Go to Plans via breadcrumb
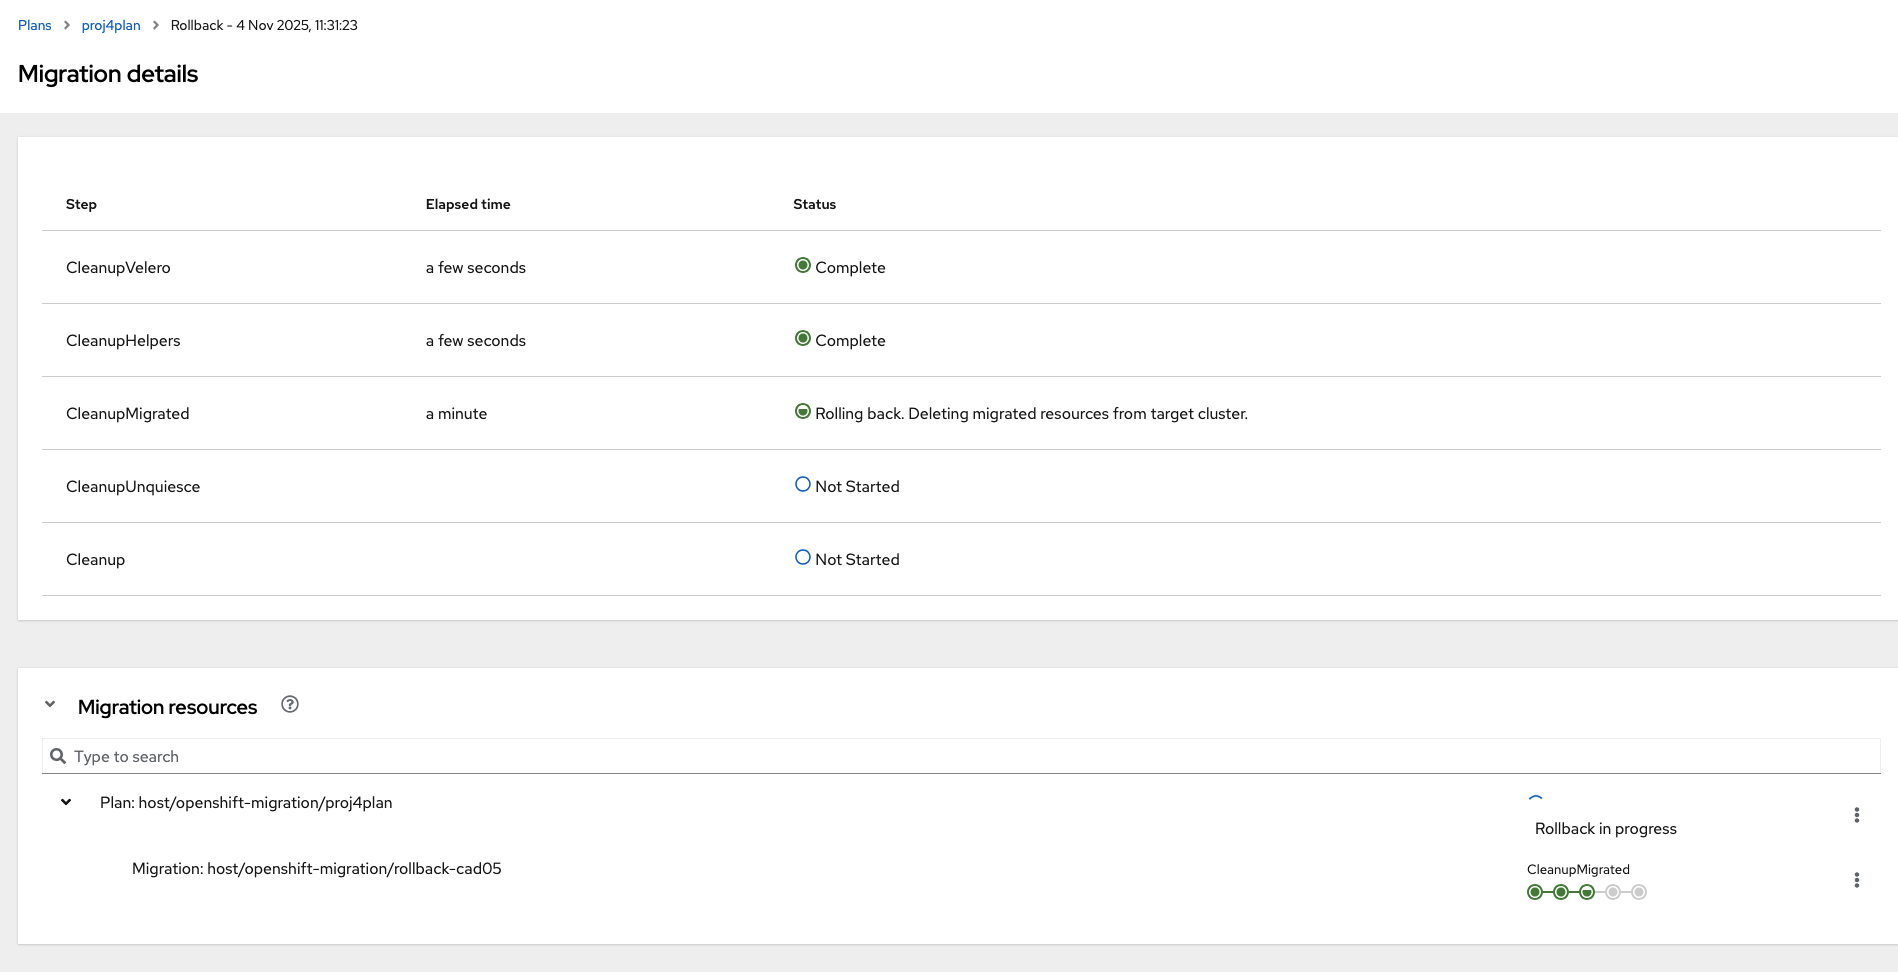1898x972 pixels. (x=34, y=25)
